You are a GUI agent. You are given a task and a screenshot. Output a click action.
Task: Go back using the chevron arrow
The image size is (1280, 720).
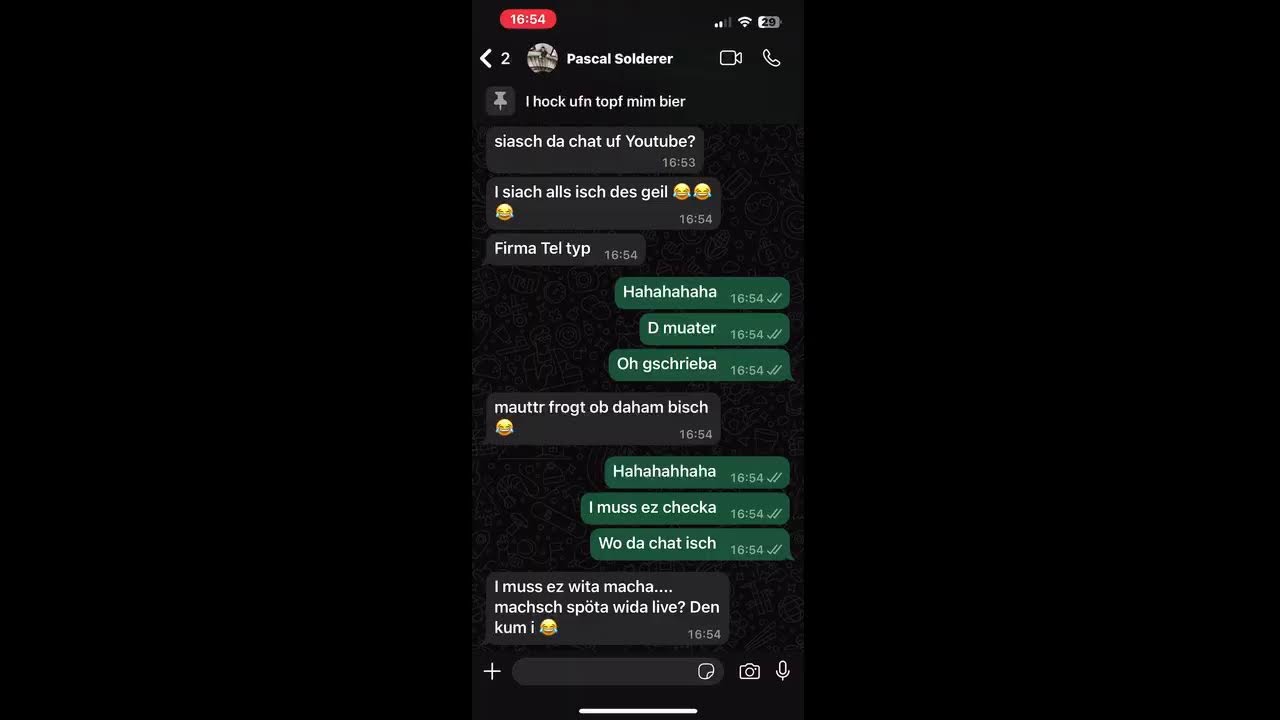click(x=486, y=58)
